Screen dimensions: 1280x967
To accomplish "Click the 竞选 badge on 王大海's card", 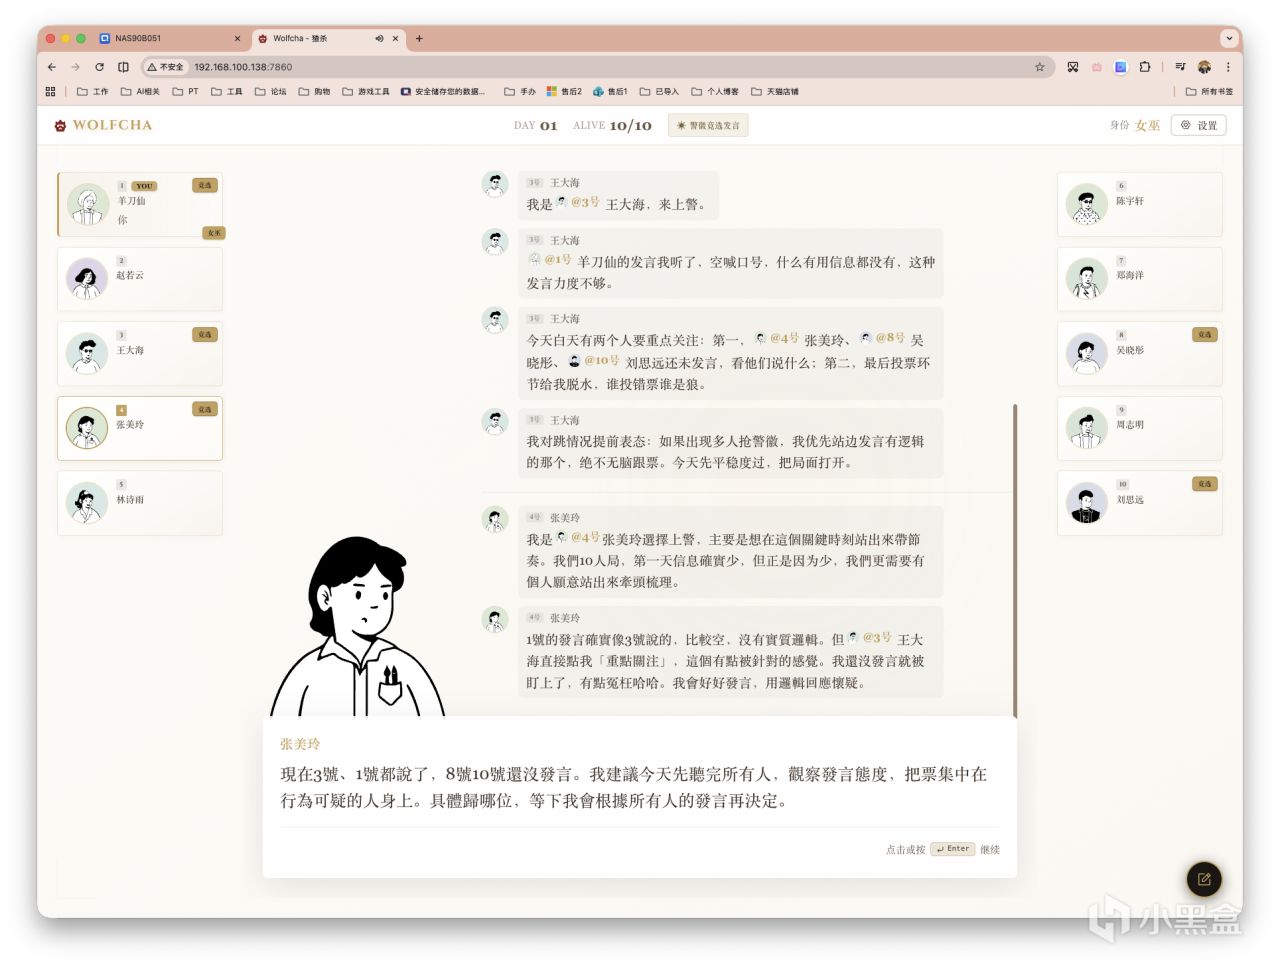I will [x=205, y=335].
